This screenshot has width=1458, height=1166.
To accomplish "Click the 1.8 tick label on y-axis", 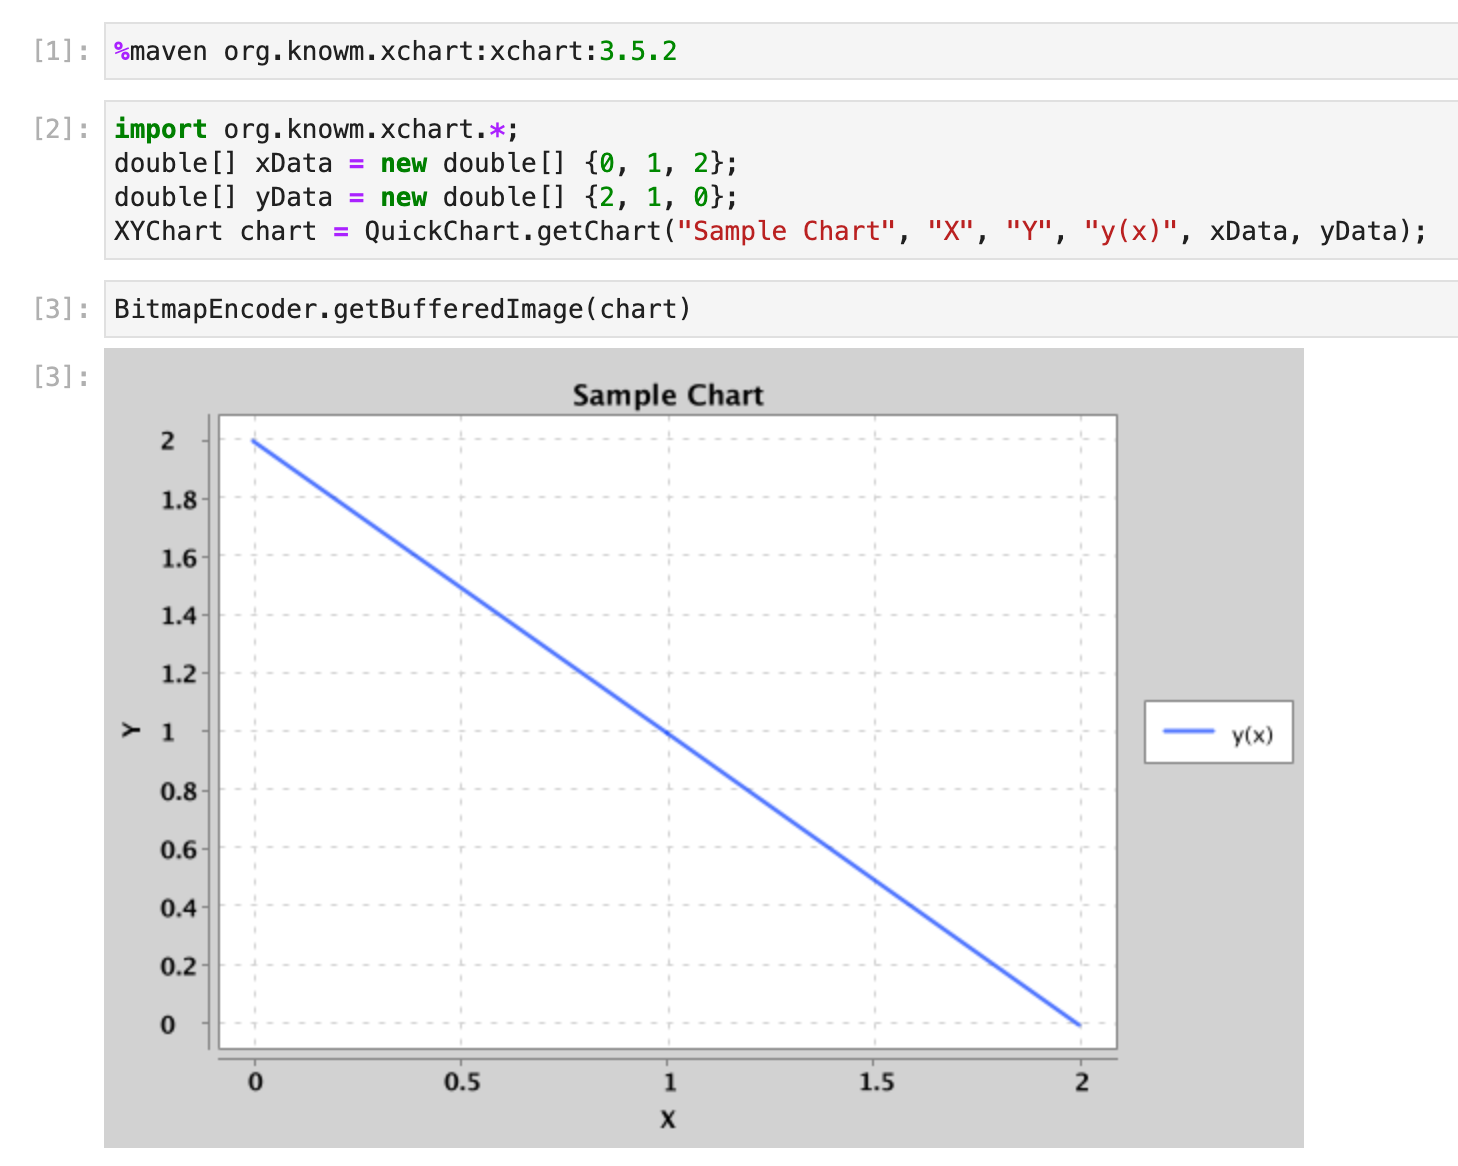I will coord(179,500).
